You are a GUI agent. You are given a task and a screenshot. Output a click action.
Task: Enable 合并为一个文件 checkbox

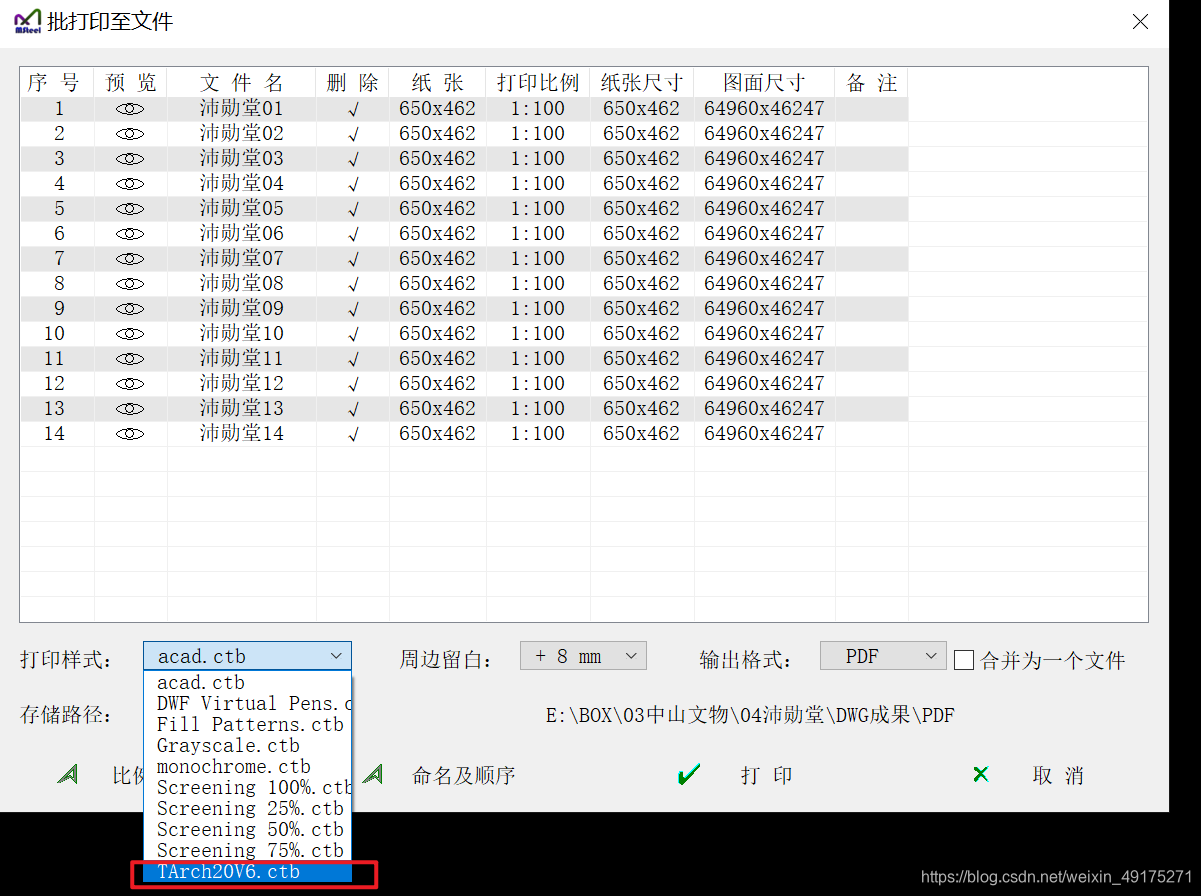(964, 660)
